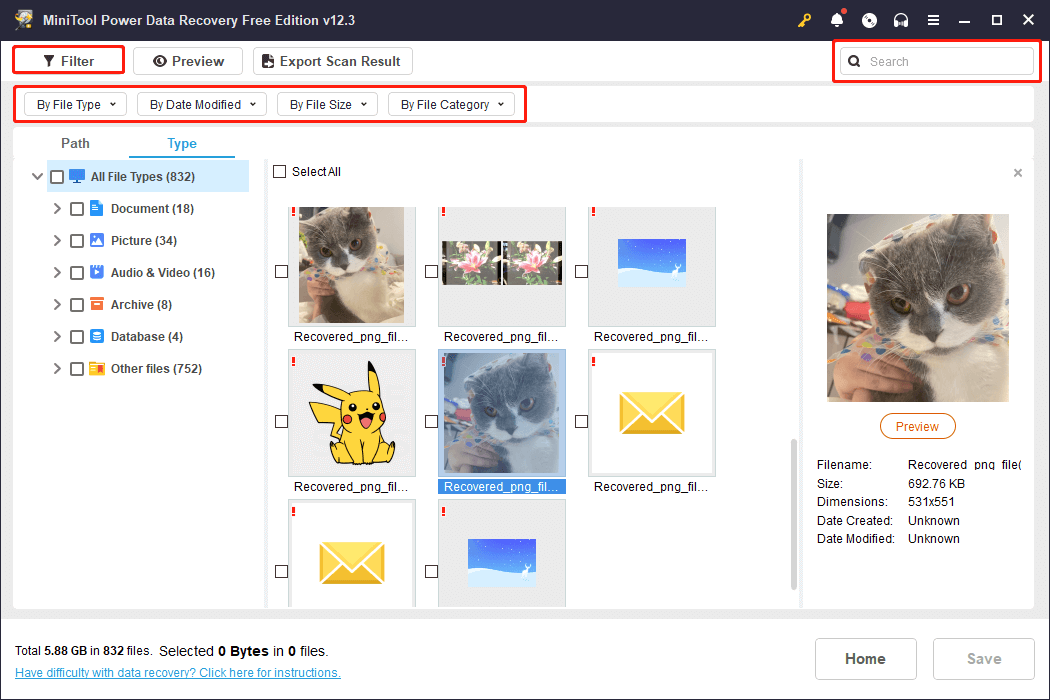Check the flowers image checkbox

coord(431,271)
